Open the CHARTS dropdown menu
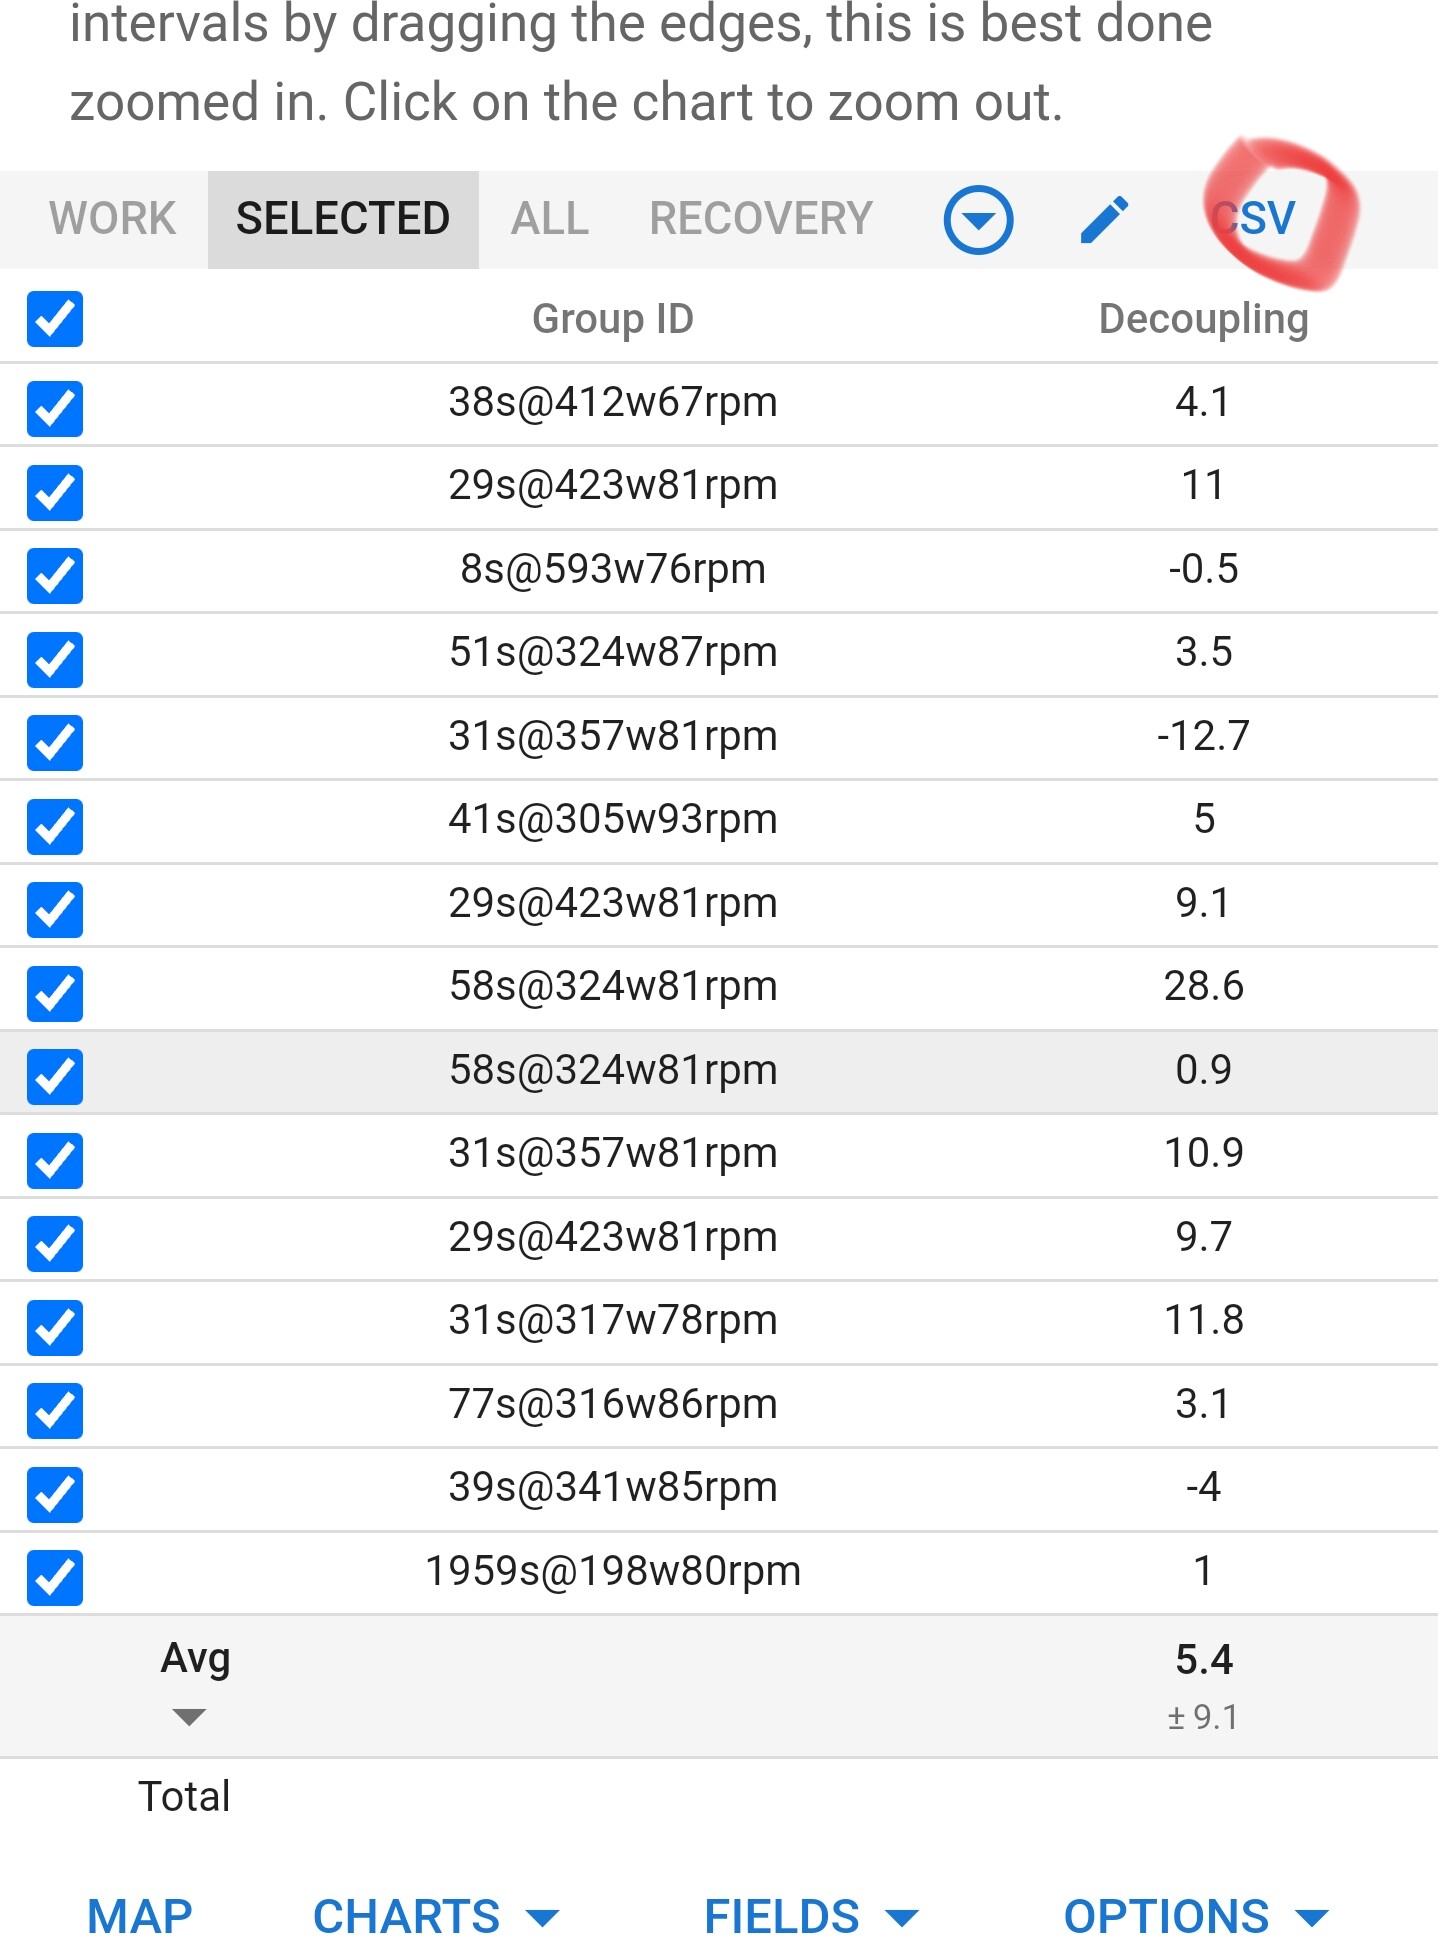Screen dimensions: 1438x1937 tap(436, 1916)
